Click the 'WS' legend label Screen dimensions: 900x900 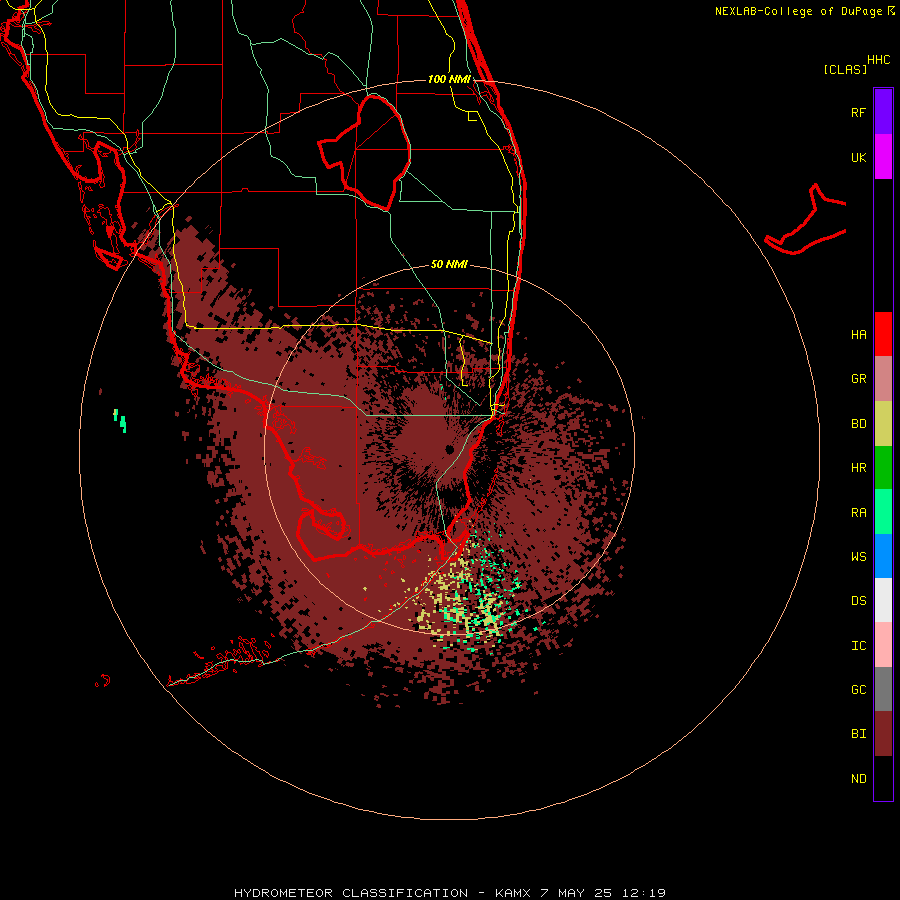pyautogui.click(x=858, y=557)
